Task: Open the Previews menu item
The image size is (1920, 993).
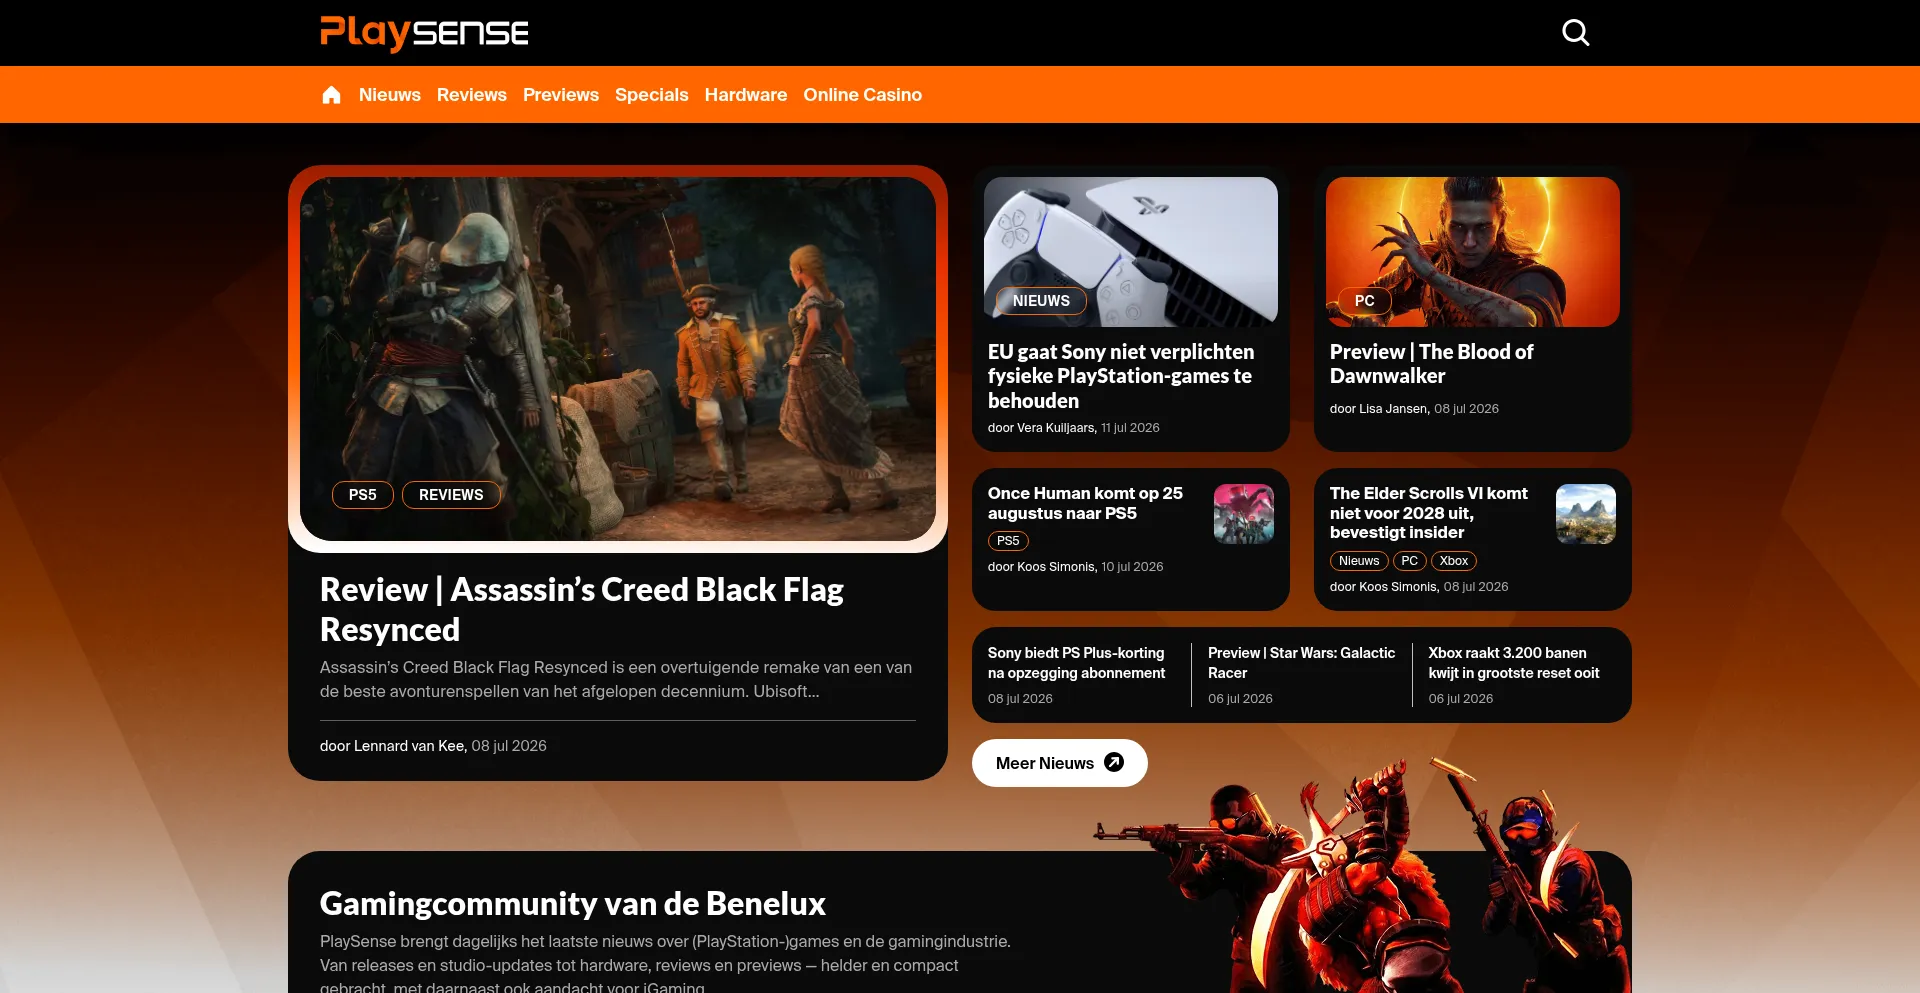Action: 561,95
